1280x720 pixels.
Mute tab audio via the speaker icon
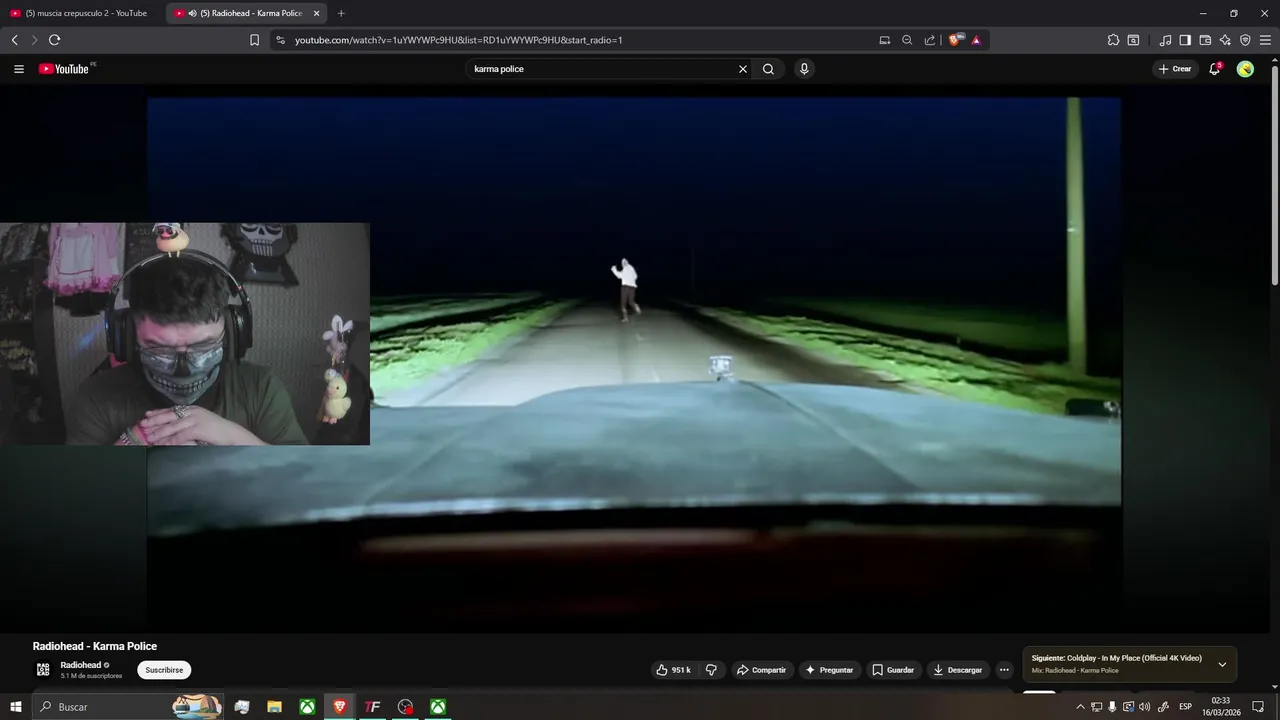192,13
